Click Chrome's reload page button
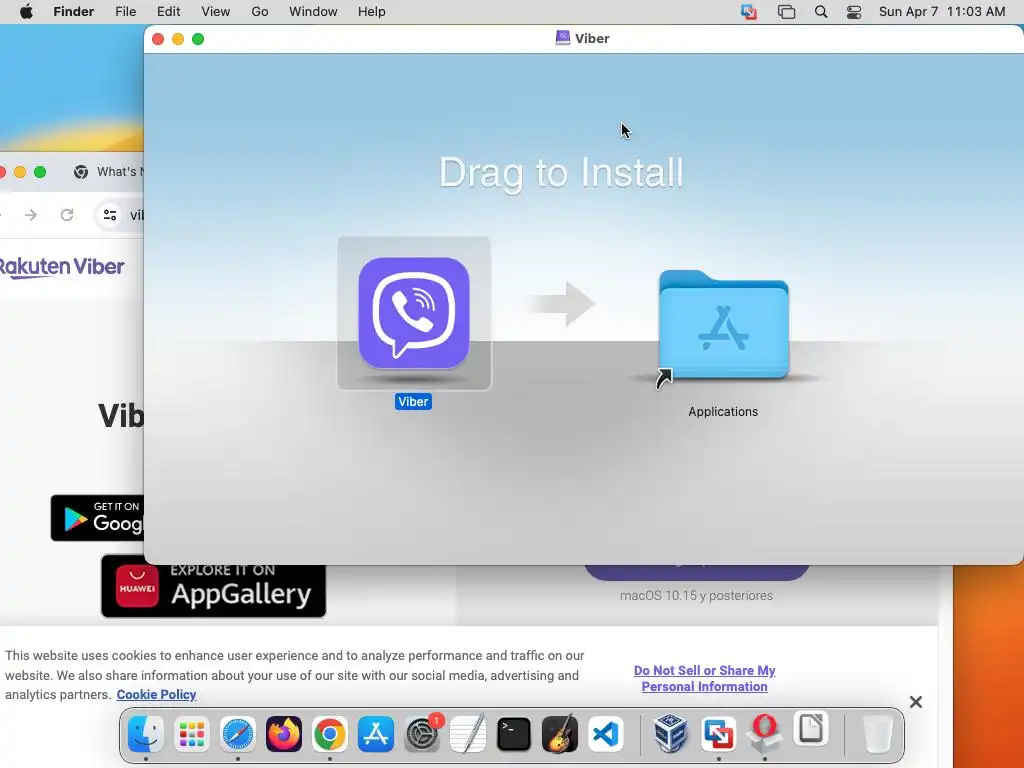Viewport: 1024px width, 768px height. pyautogui.click(x=67, y=215)
